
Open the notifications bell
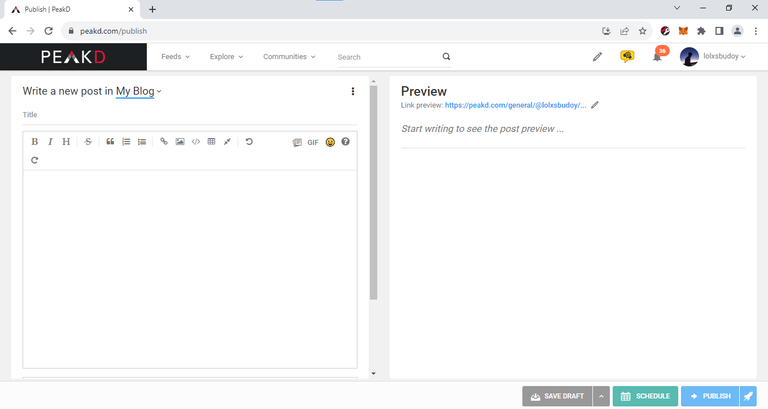tap(657, 57)
